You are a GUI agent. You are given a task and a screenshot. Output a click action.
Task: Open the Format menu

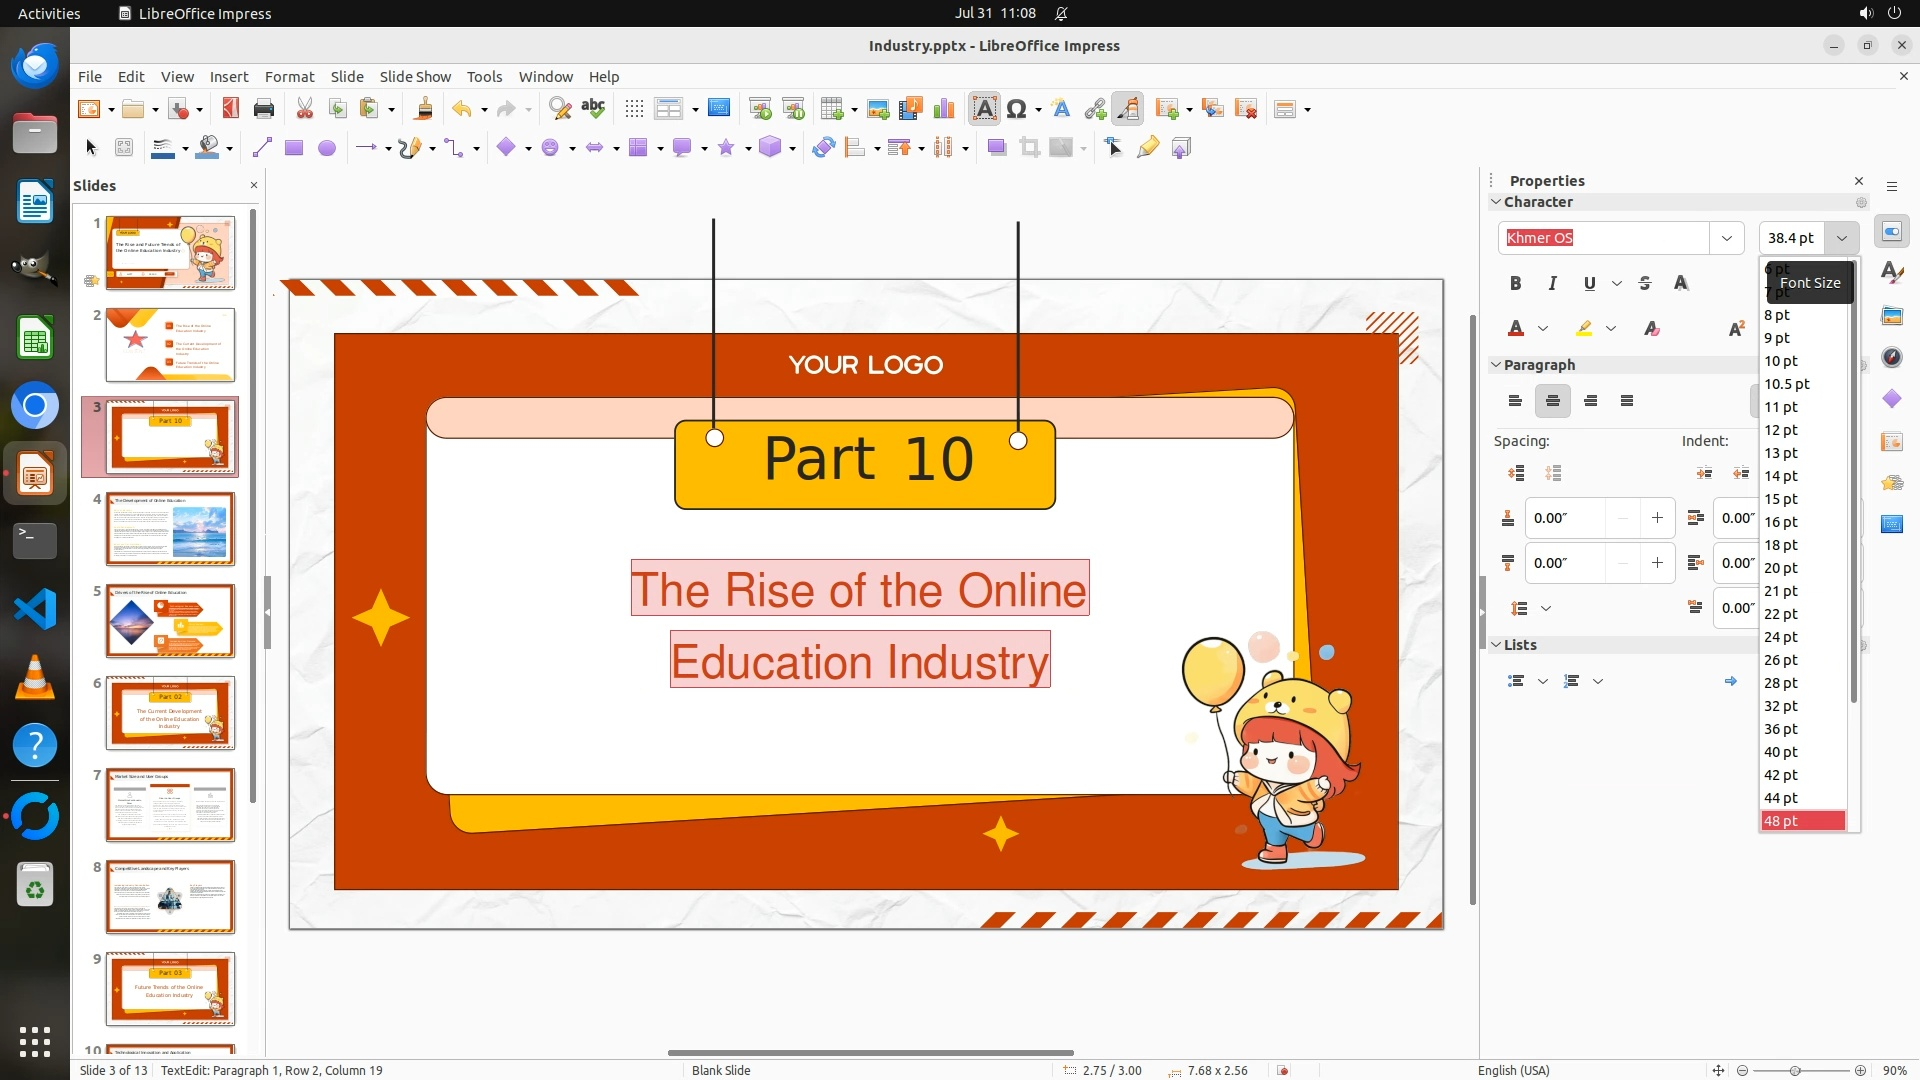coord(289,76)
